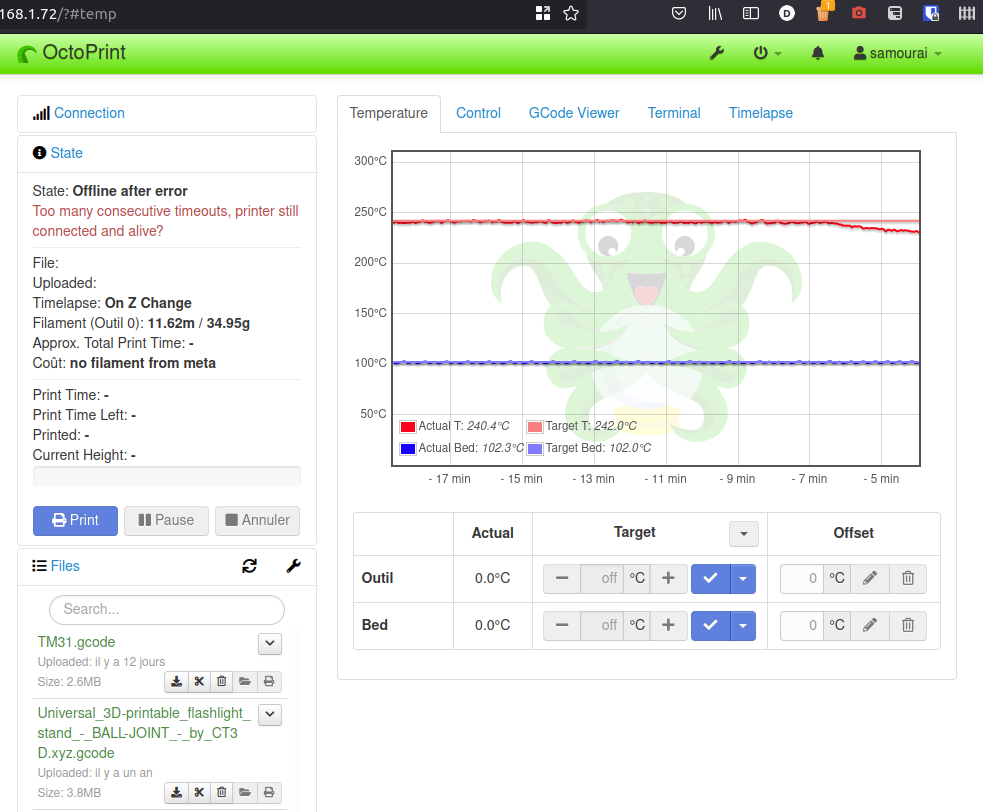Open Target column header dropdown
This screenshot has width=983, height=812.
click(744, 534)
